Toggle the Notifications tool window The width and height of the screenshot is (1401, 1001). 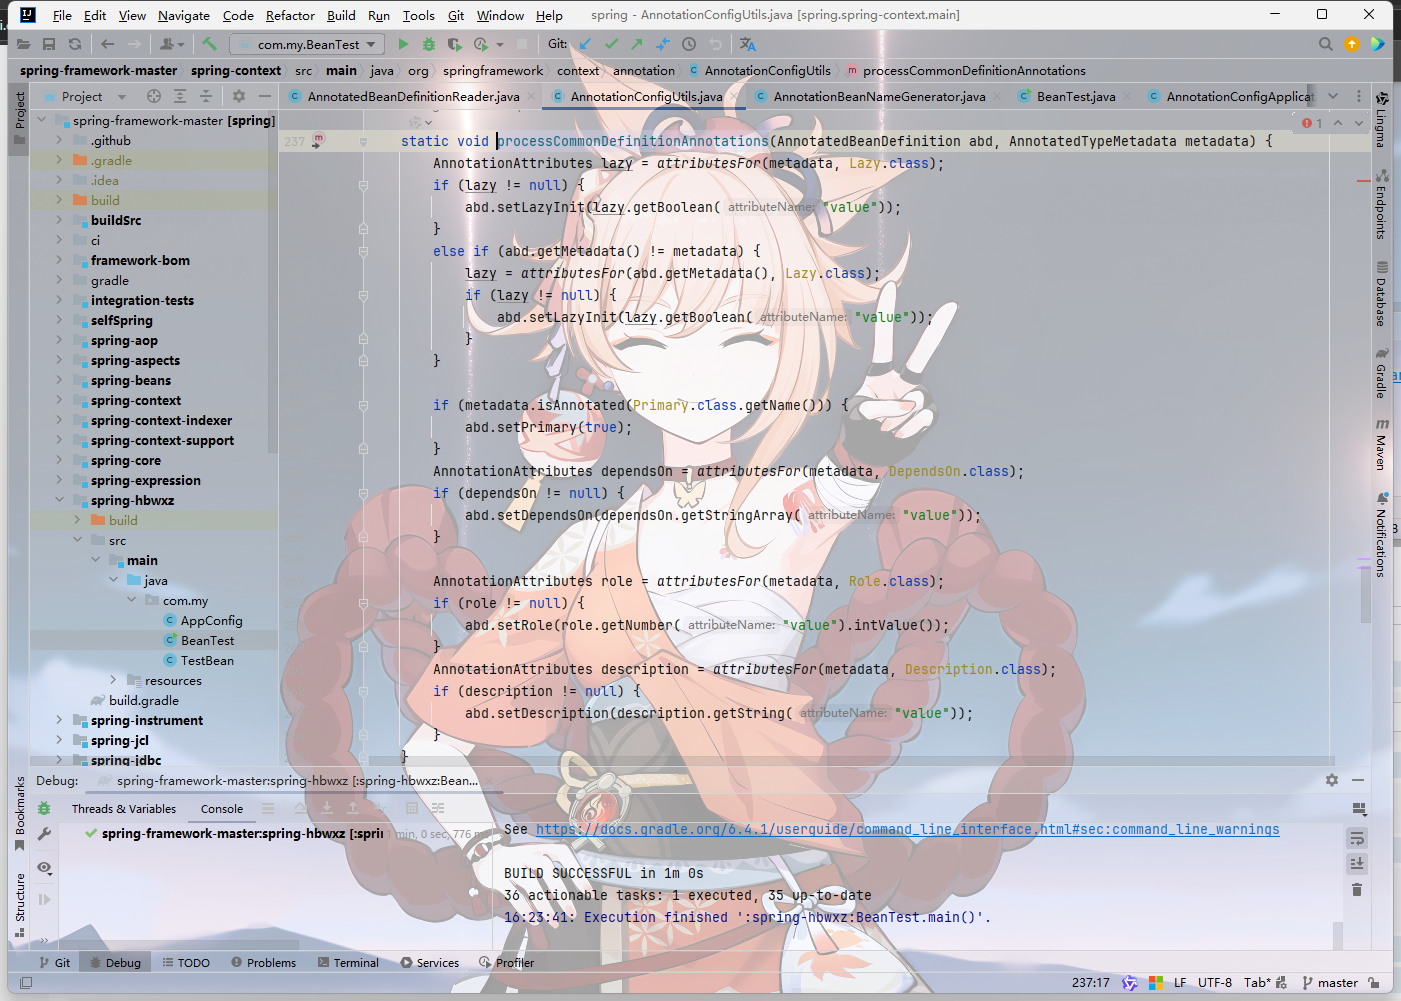pos(1381,535)
